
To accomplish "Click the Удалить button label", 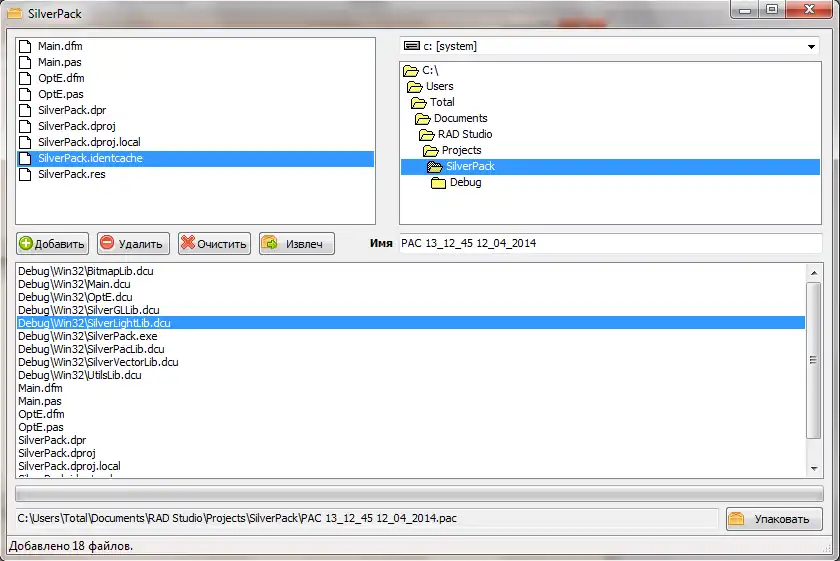I will click(140, 244).
